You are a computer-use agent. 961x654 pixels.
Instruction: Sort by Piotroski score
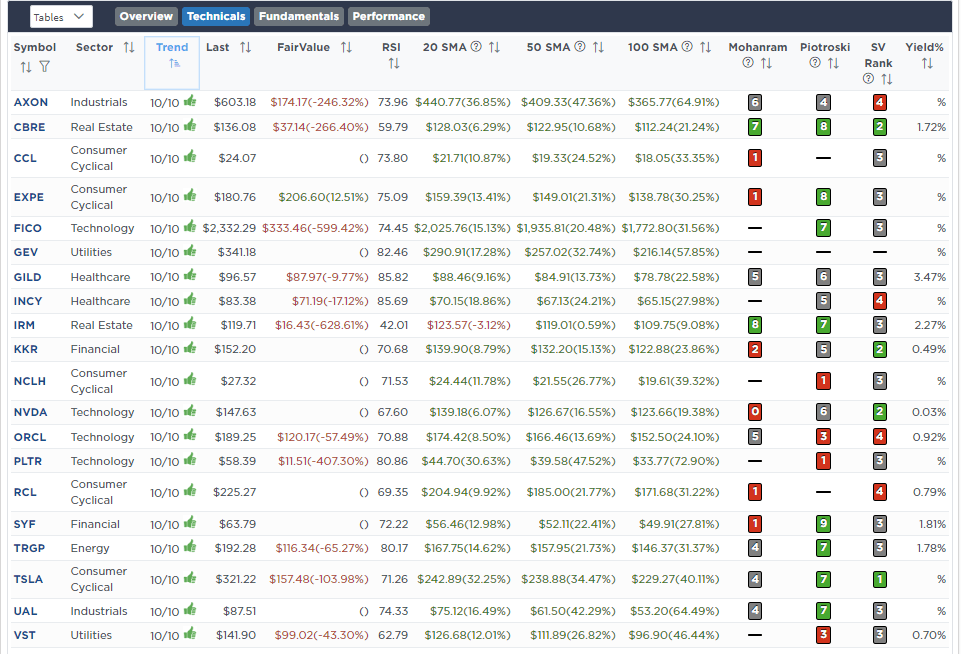833,63
